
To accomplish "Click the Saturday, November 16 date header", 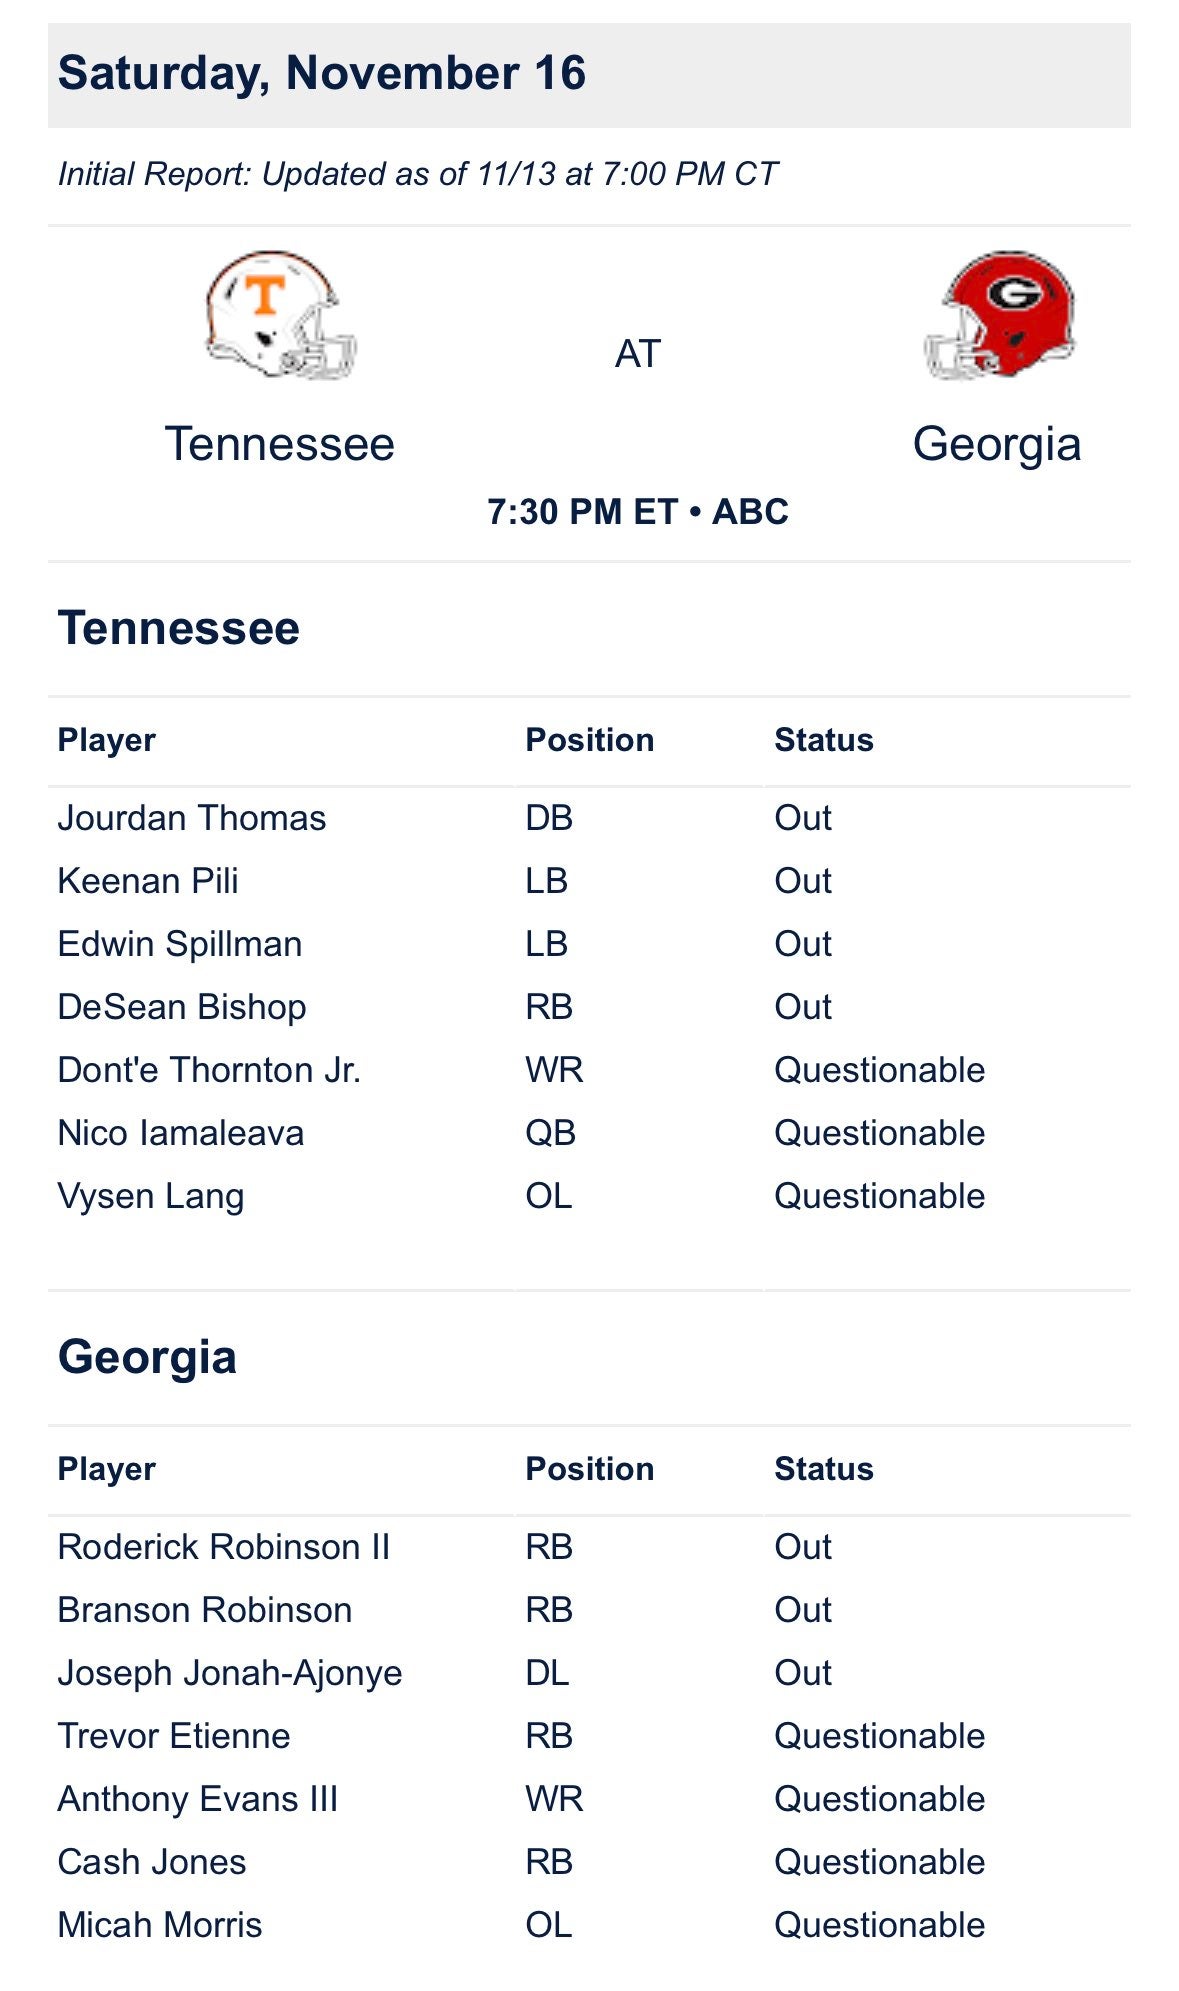I will click(x=322, y=74).
